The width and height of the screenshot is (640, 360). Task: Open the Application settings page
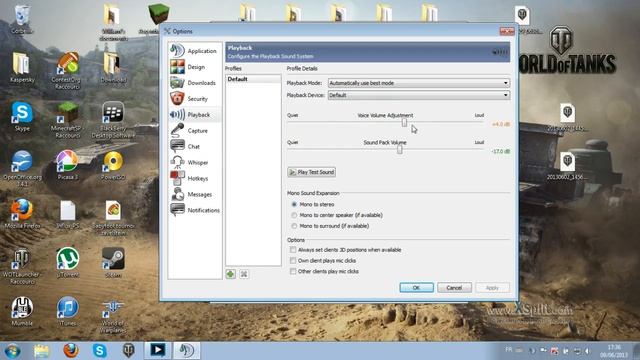click(195, 51)
